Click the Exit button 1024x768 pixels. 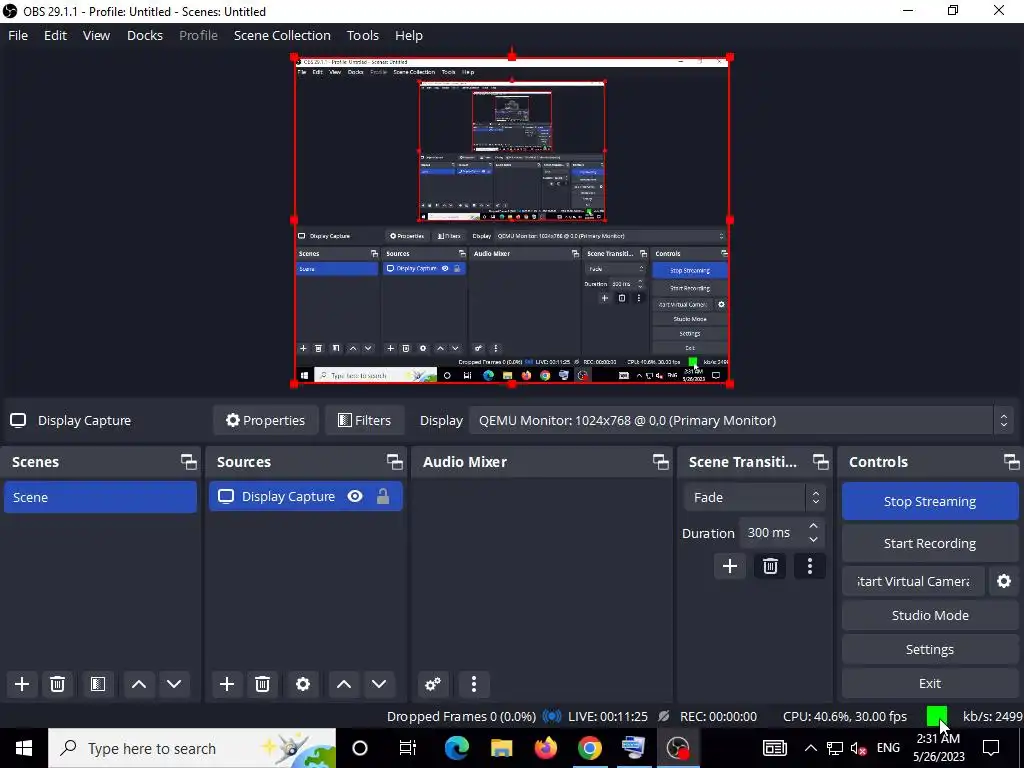pos(929,683)
